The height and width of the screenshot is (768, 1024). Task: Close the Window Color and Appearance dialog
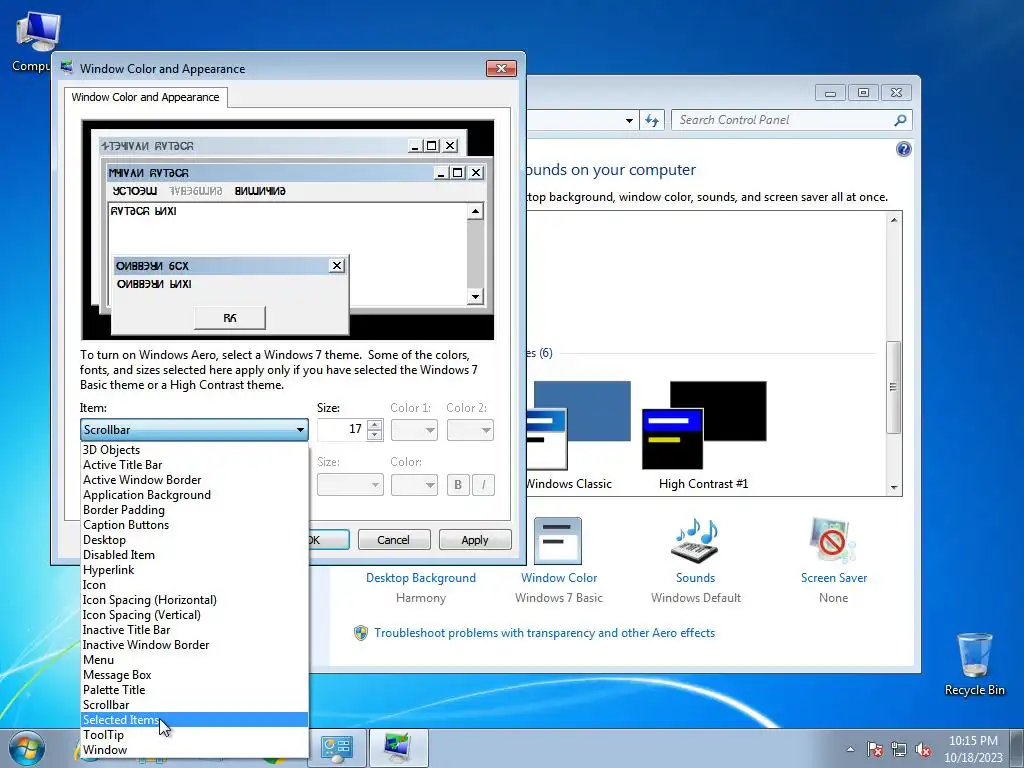click(x=502, y=69)
